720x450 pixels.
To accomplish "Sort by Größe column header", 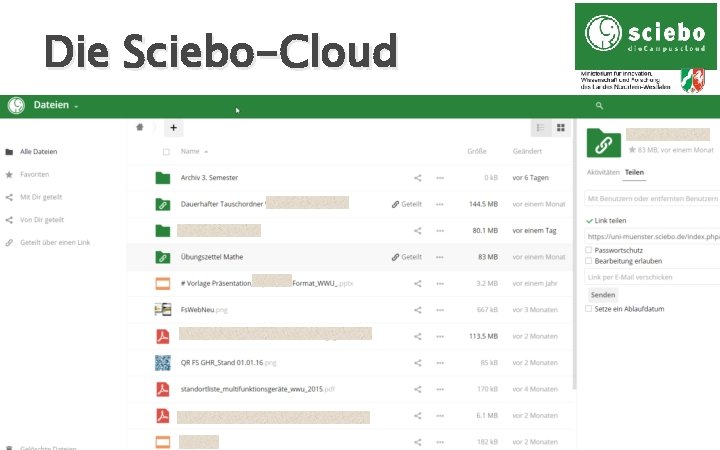I will 477,151.
